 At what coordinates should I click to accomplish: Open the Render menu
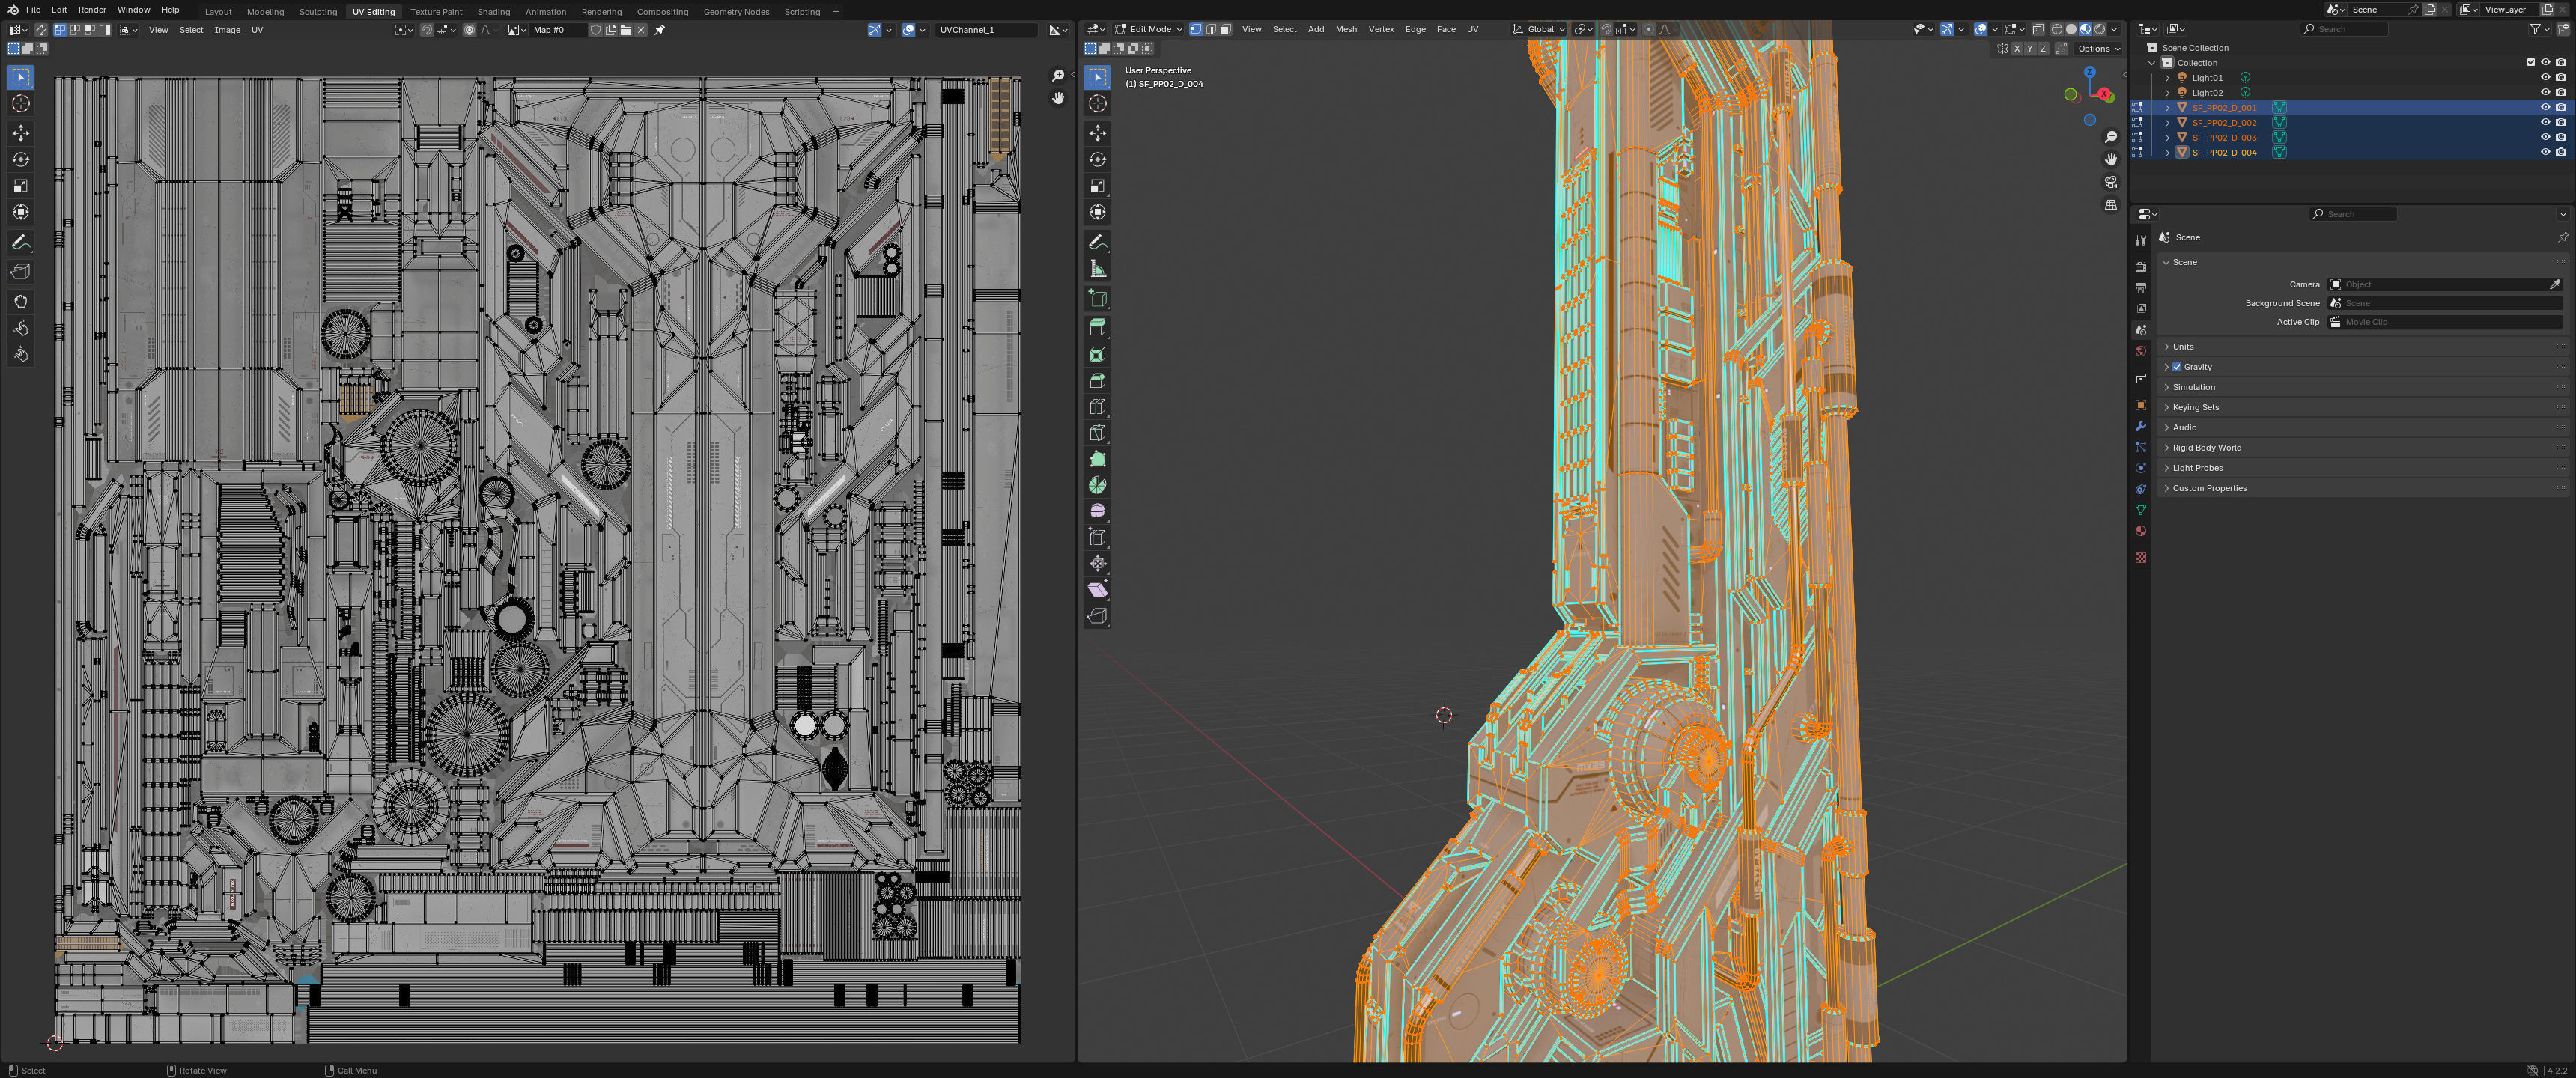[91, 10]
